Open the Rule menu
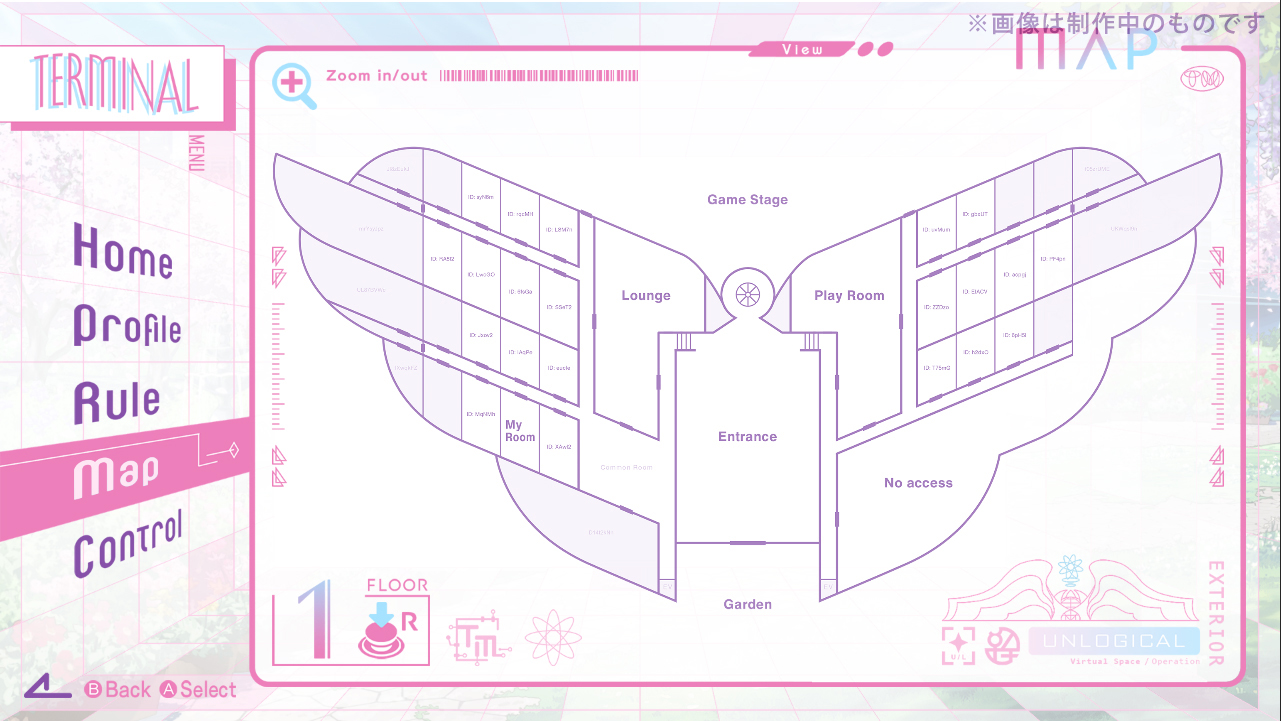The height and width of the screenshot is (721, 1281). [117, 400]
